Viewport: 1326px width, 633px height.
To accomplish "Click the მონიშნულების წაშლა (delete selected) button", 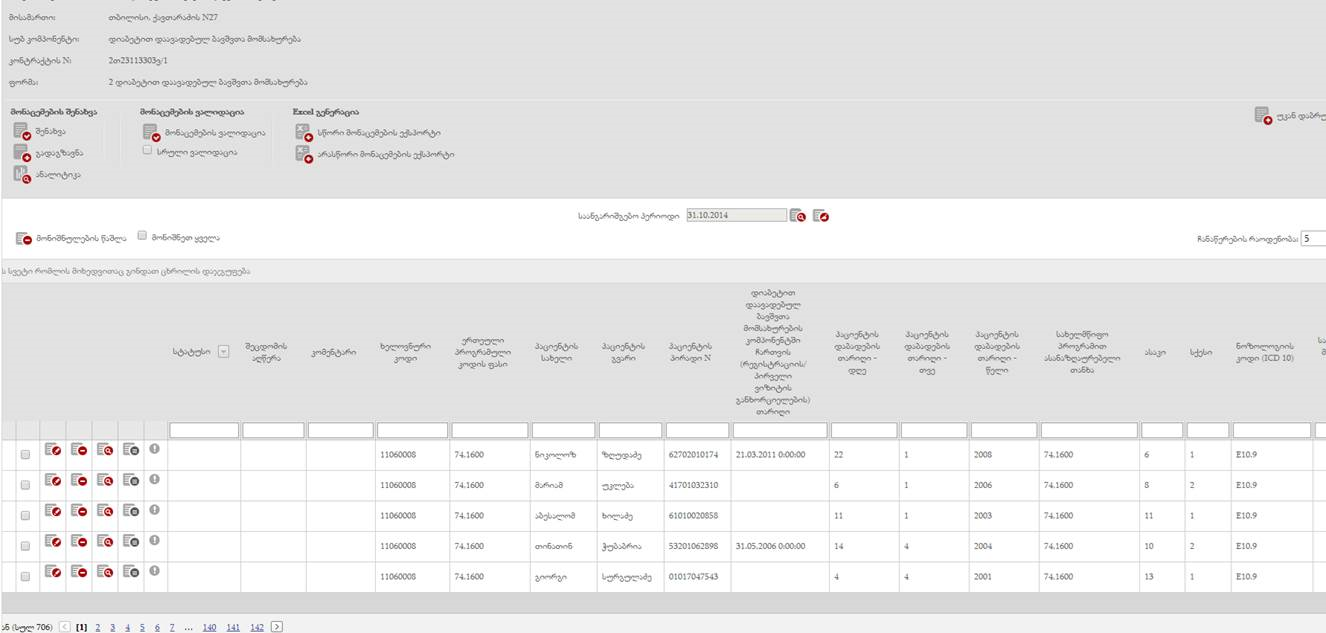I will tap(24, 238).
